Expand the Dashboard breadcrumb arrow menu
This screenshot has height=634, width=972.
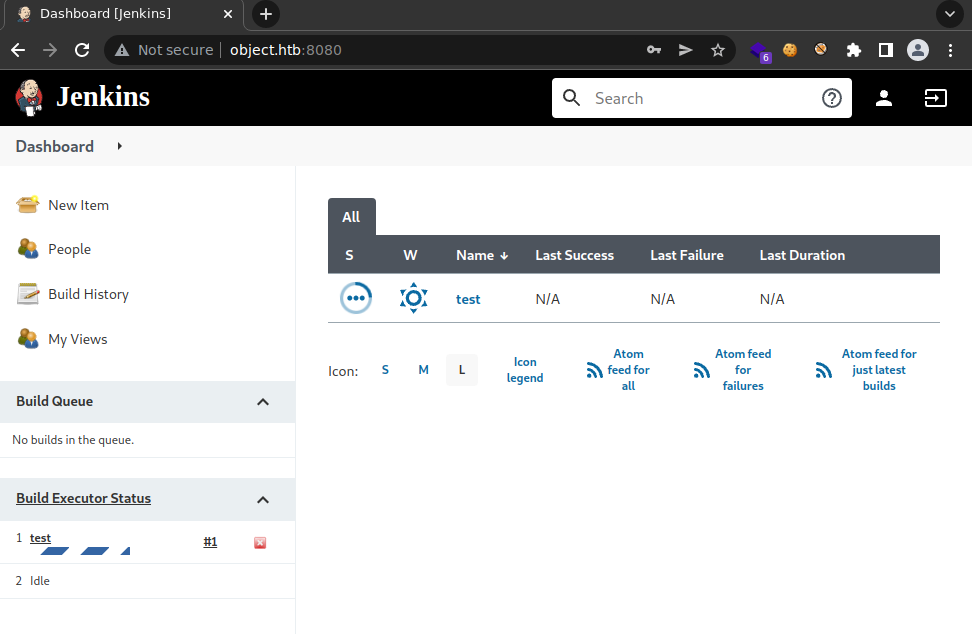(120, 146)
